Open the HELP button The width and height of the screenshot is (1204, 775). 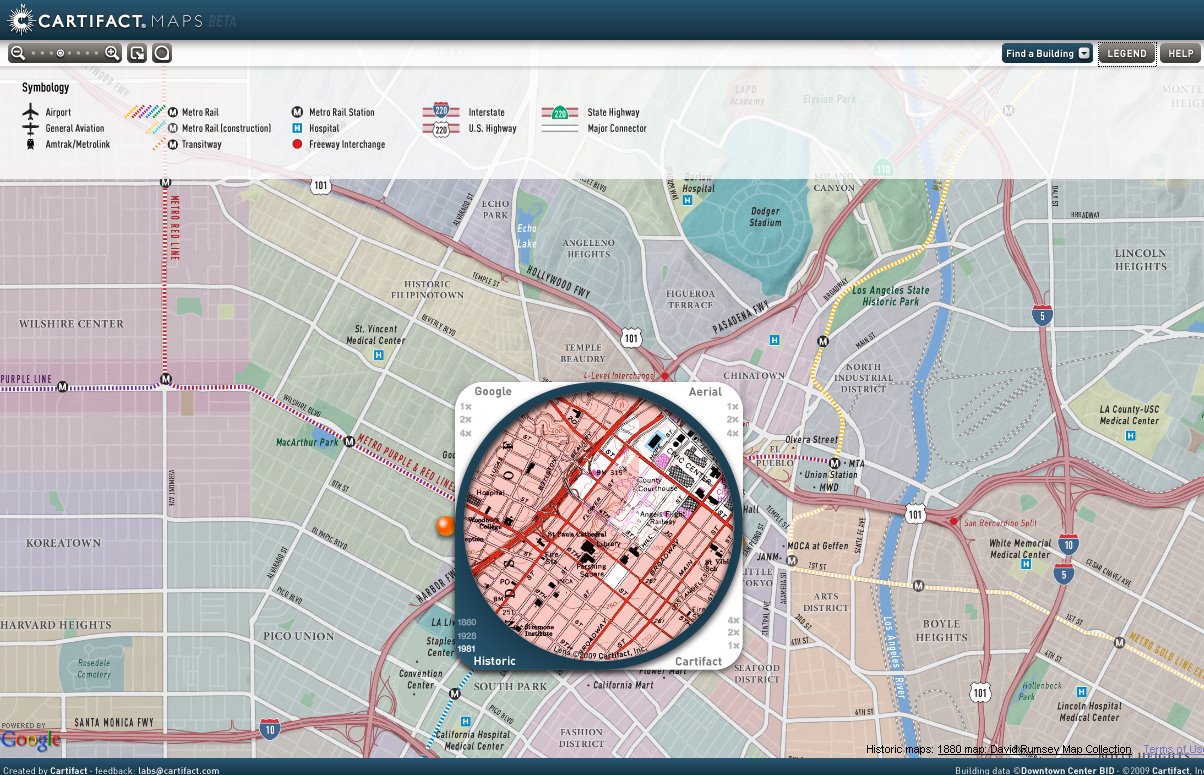coord(1181,53)
